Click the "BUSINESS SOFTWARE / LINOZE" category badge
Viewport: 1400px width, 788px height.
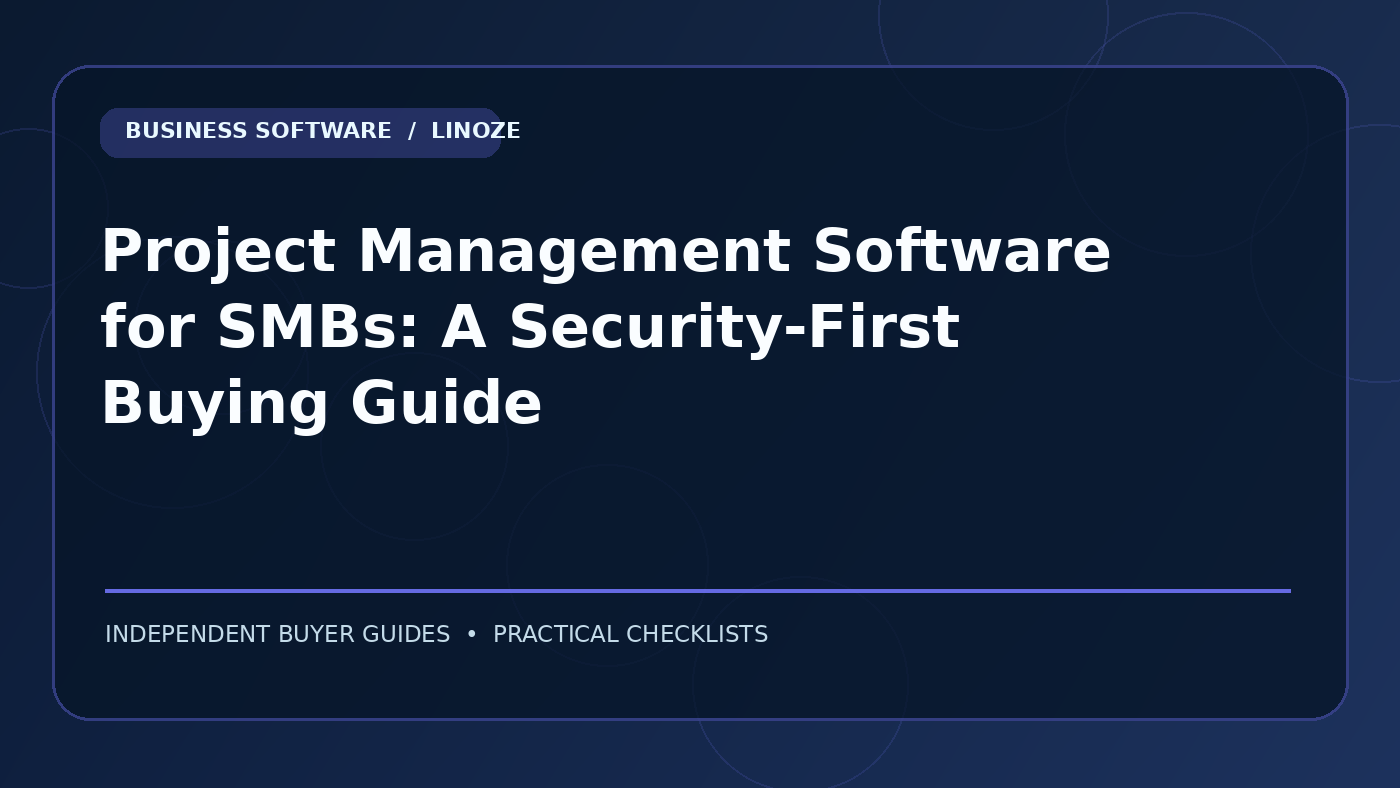(300, 133)
